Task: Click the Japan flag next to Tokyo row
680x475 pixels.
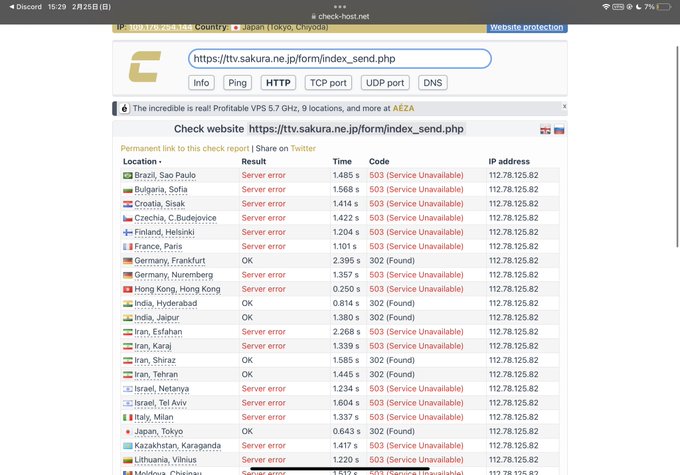Action: tap(128, 432)
